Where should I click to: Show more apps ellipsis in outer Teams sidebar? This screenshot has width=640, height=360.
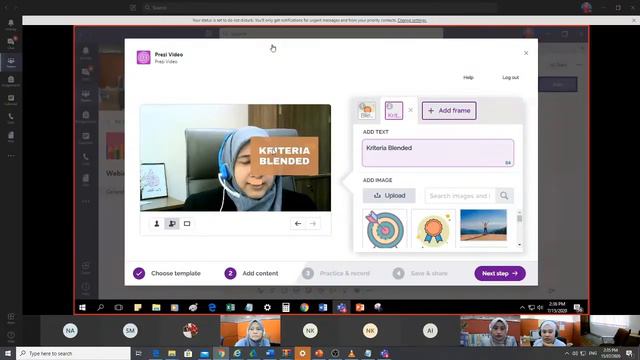pos(11,156)
